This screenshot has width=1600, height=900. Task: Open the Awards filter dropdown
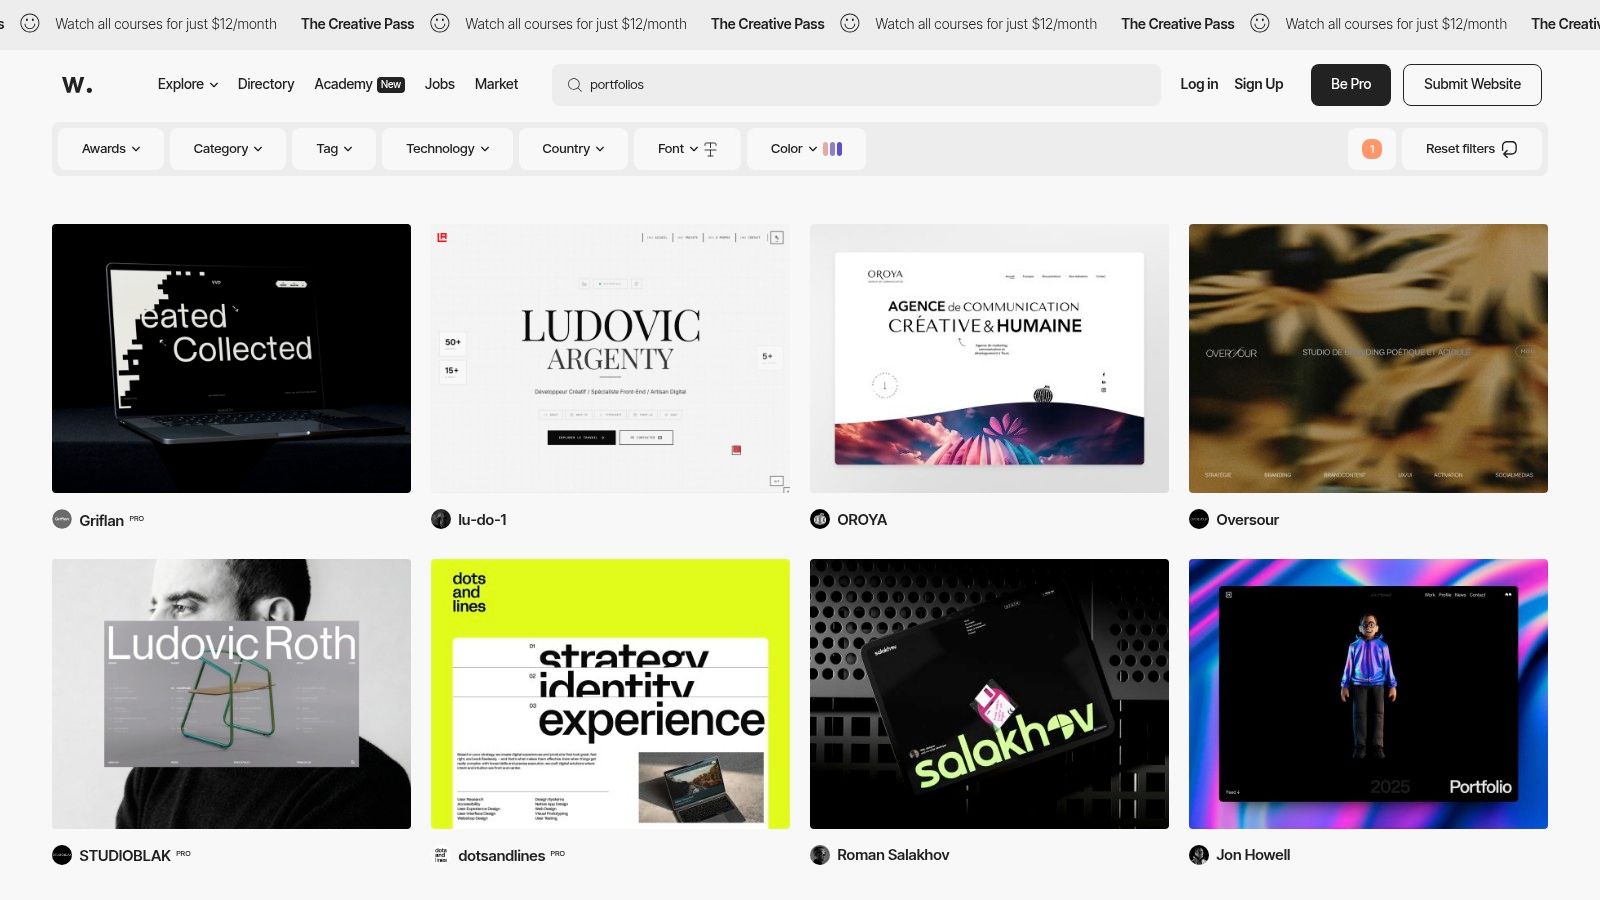pyautogui.click(x=110, y=148)
